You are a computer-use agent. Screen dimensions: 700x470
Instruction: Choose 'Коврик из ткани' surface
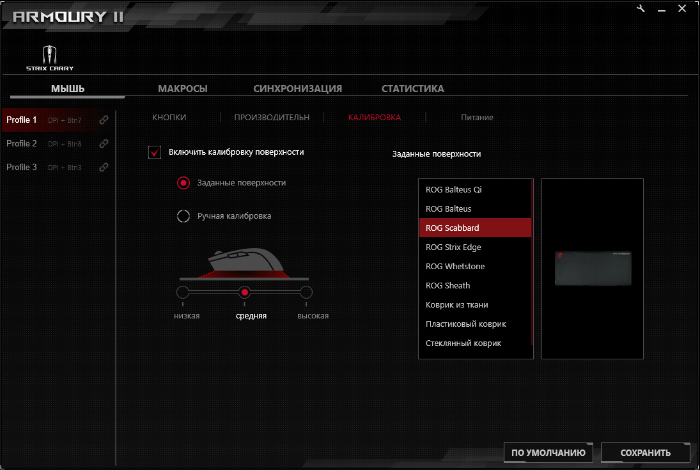pos(475,305)
